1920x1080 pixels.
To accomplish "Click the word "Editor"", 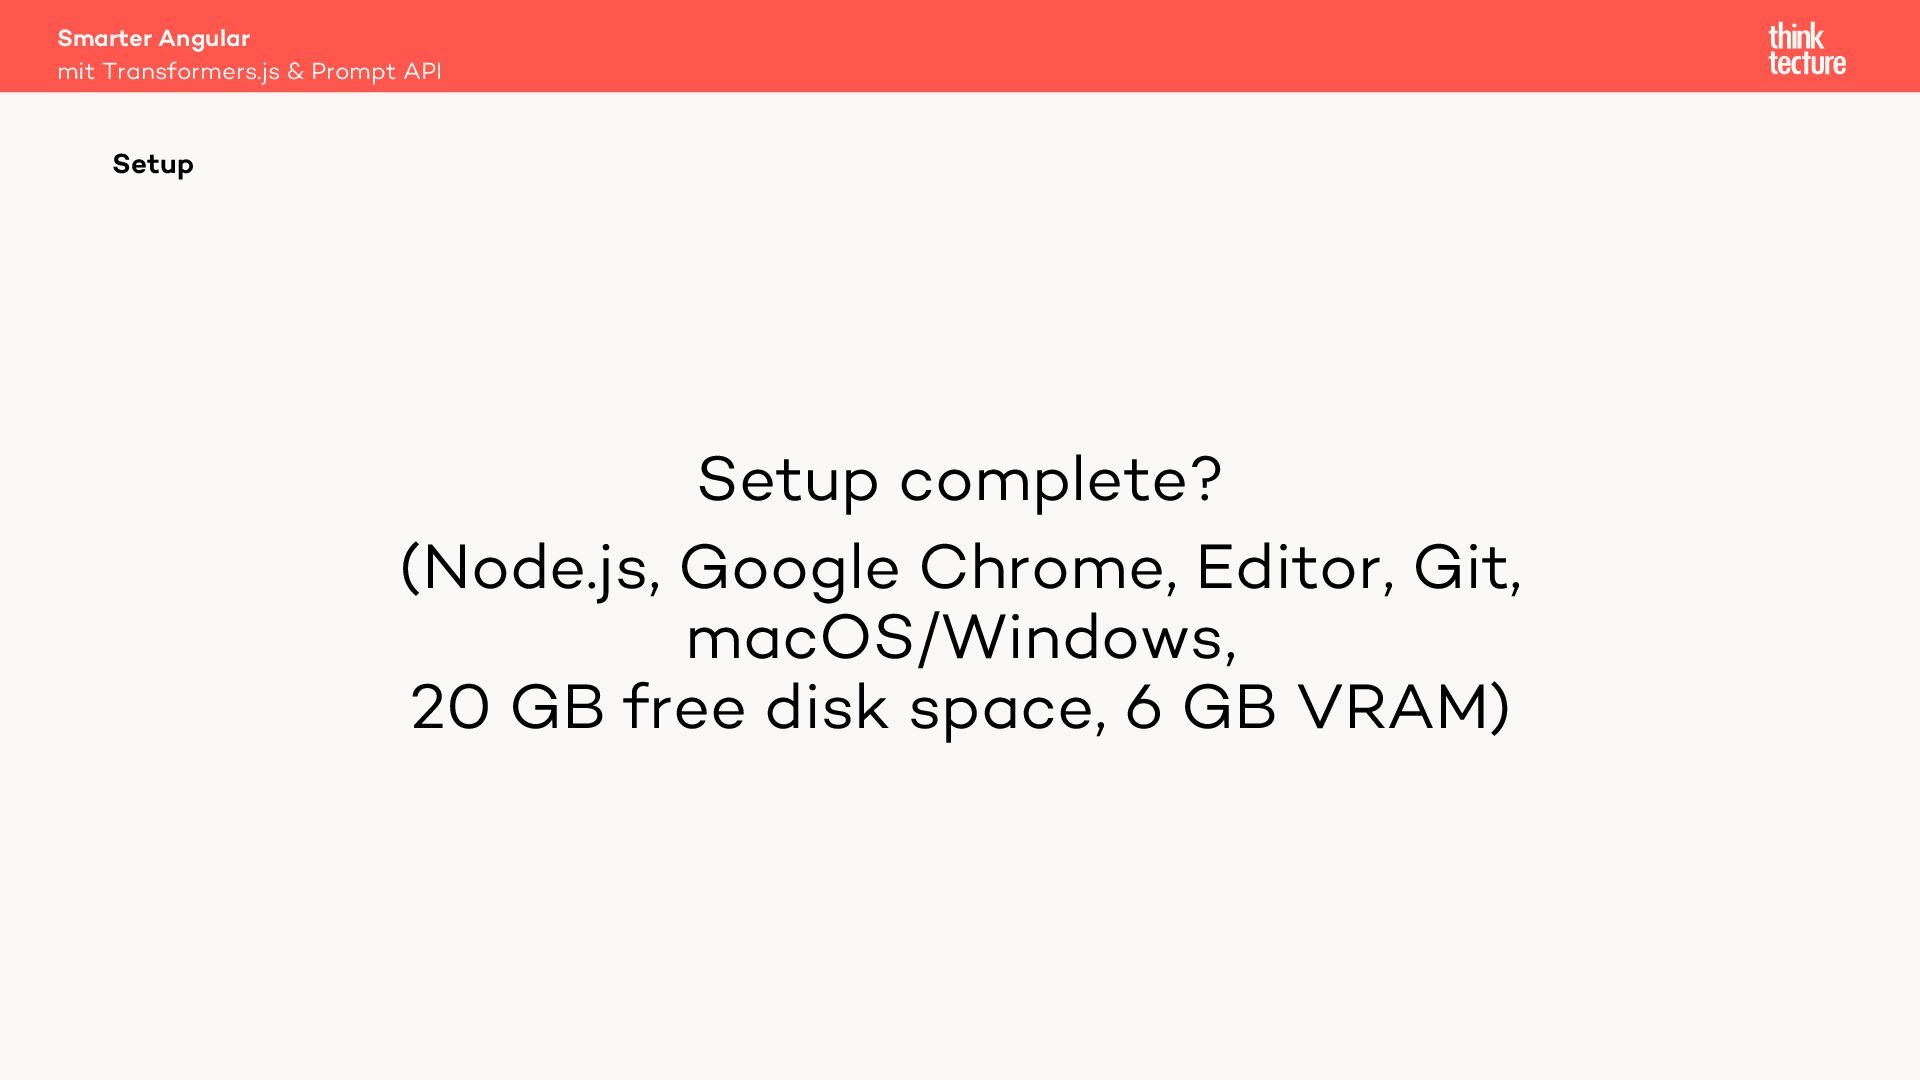I will [1289, 567].
